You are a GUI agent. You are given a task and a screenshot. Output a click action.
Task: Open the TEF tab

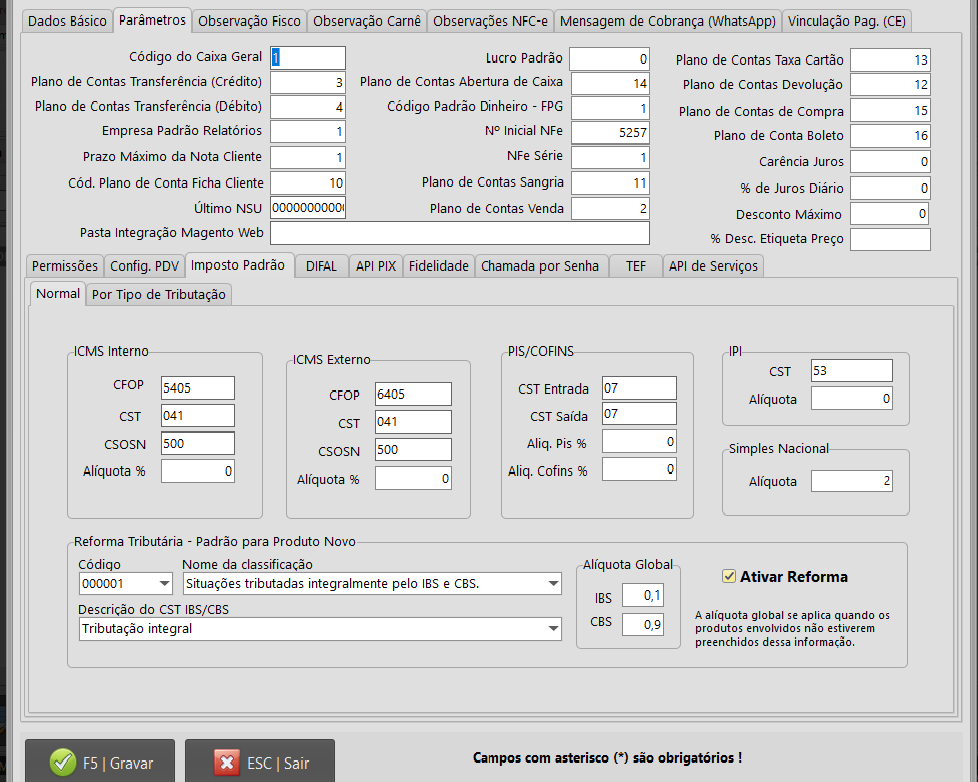(636, 266)
